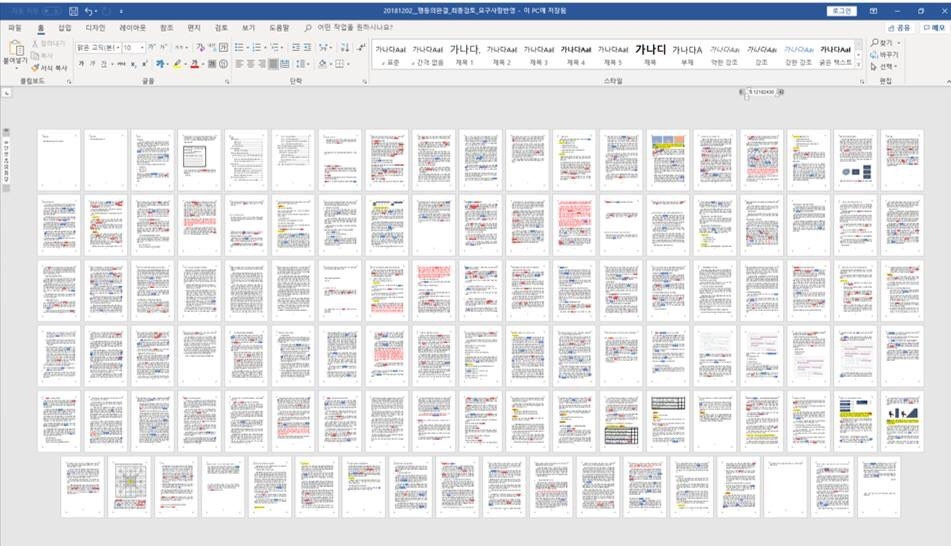Click Replace (바꾸기) in editing group
Screen dimensions: 951x546
pyautogui.click(x=884, y=55)
